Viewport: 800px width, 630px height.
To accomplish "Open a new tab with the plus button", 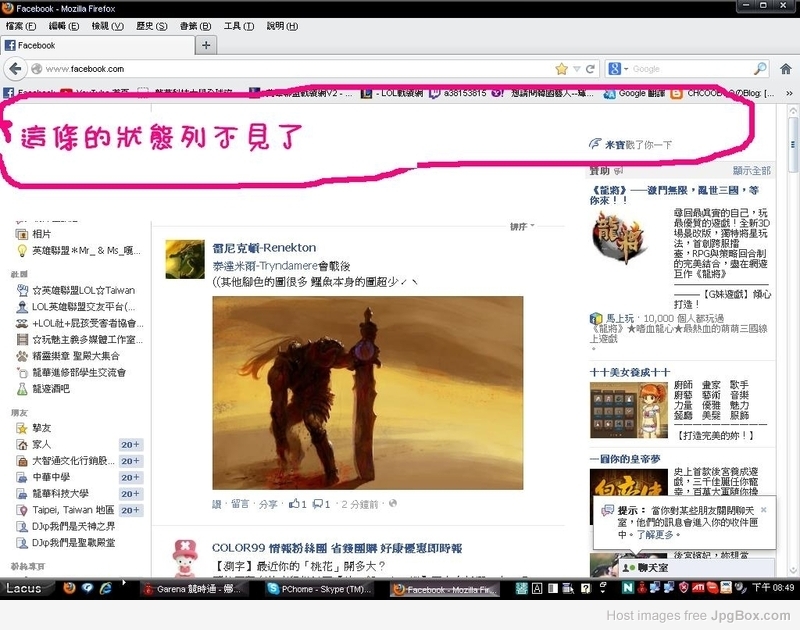I will tap(206, 45).
